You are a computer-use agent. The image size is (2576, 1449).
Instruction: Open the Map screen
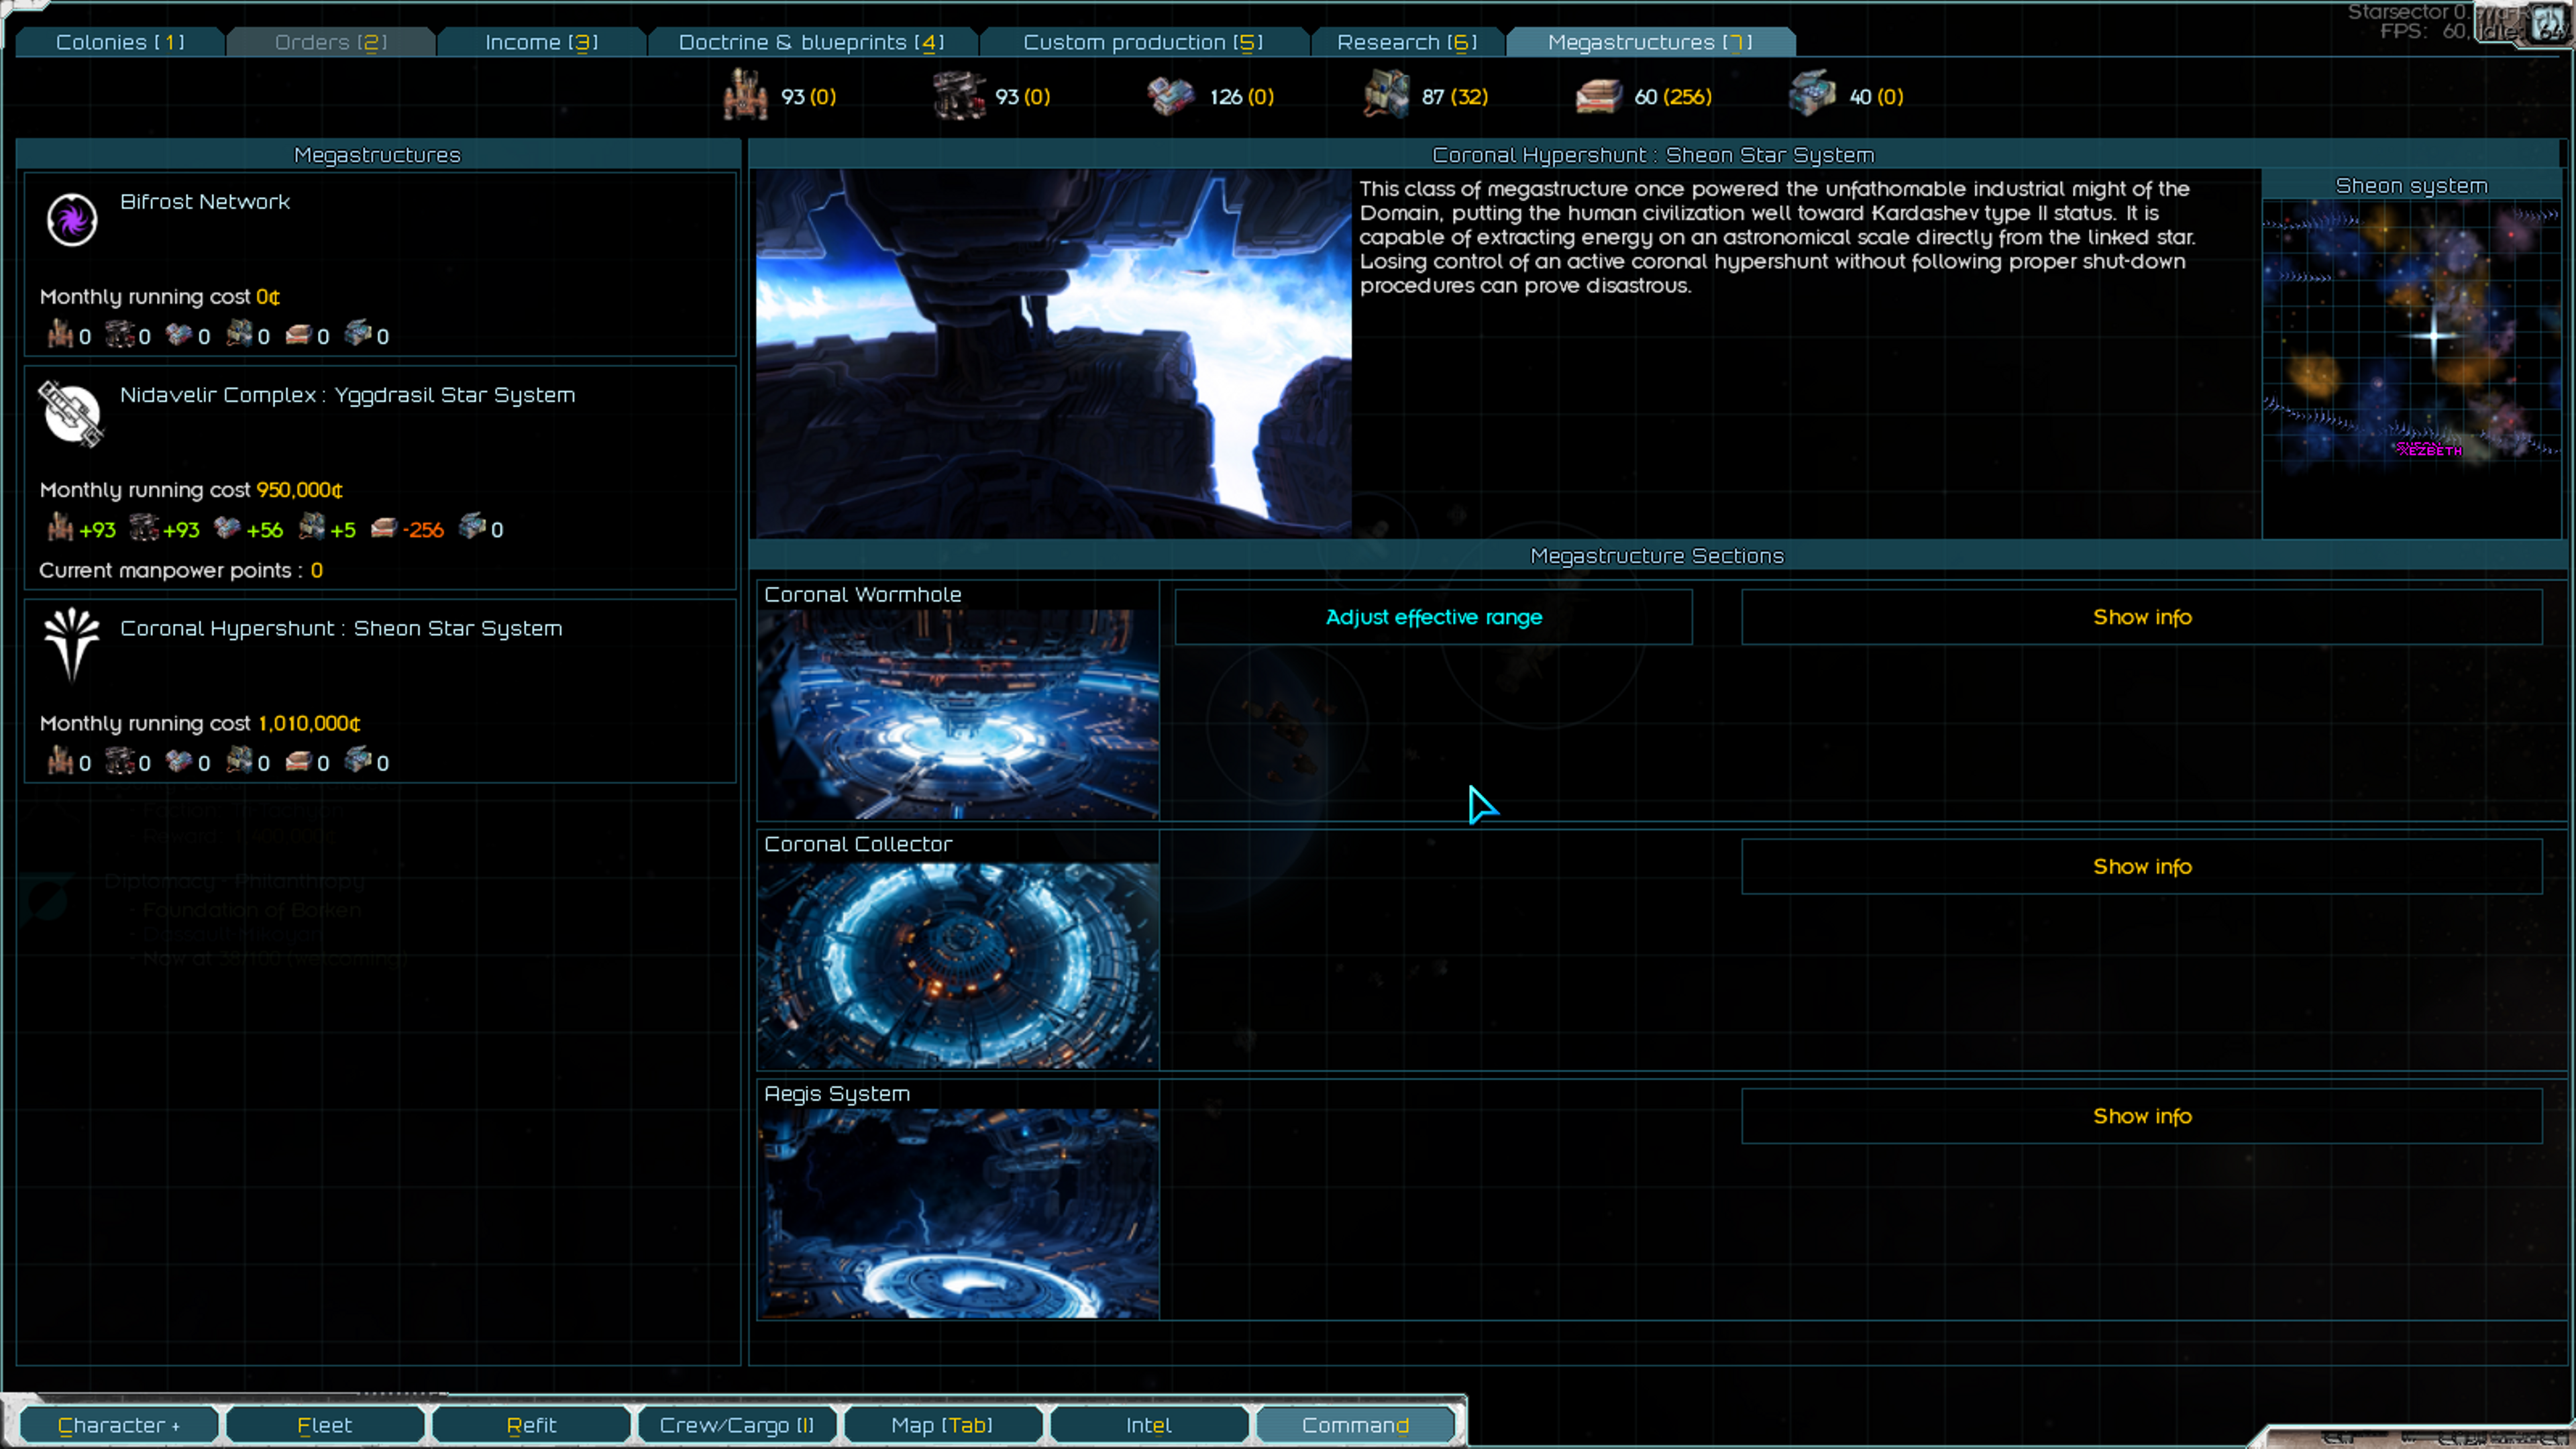pos(942,1425)
